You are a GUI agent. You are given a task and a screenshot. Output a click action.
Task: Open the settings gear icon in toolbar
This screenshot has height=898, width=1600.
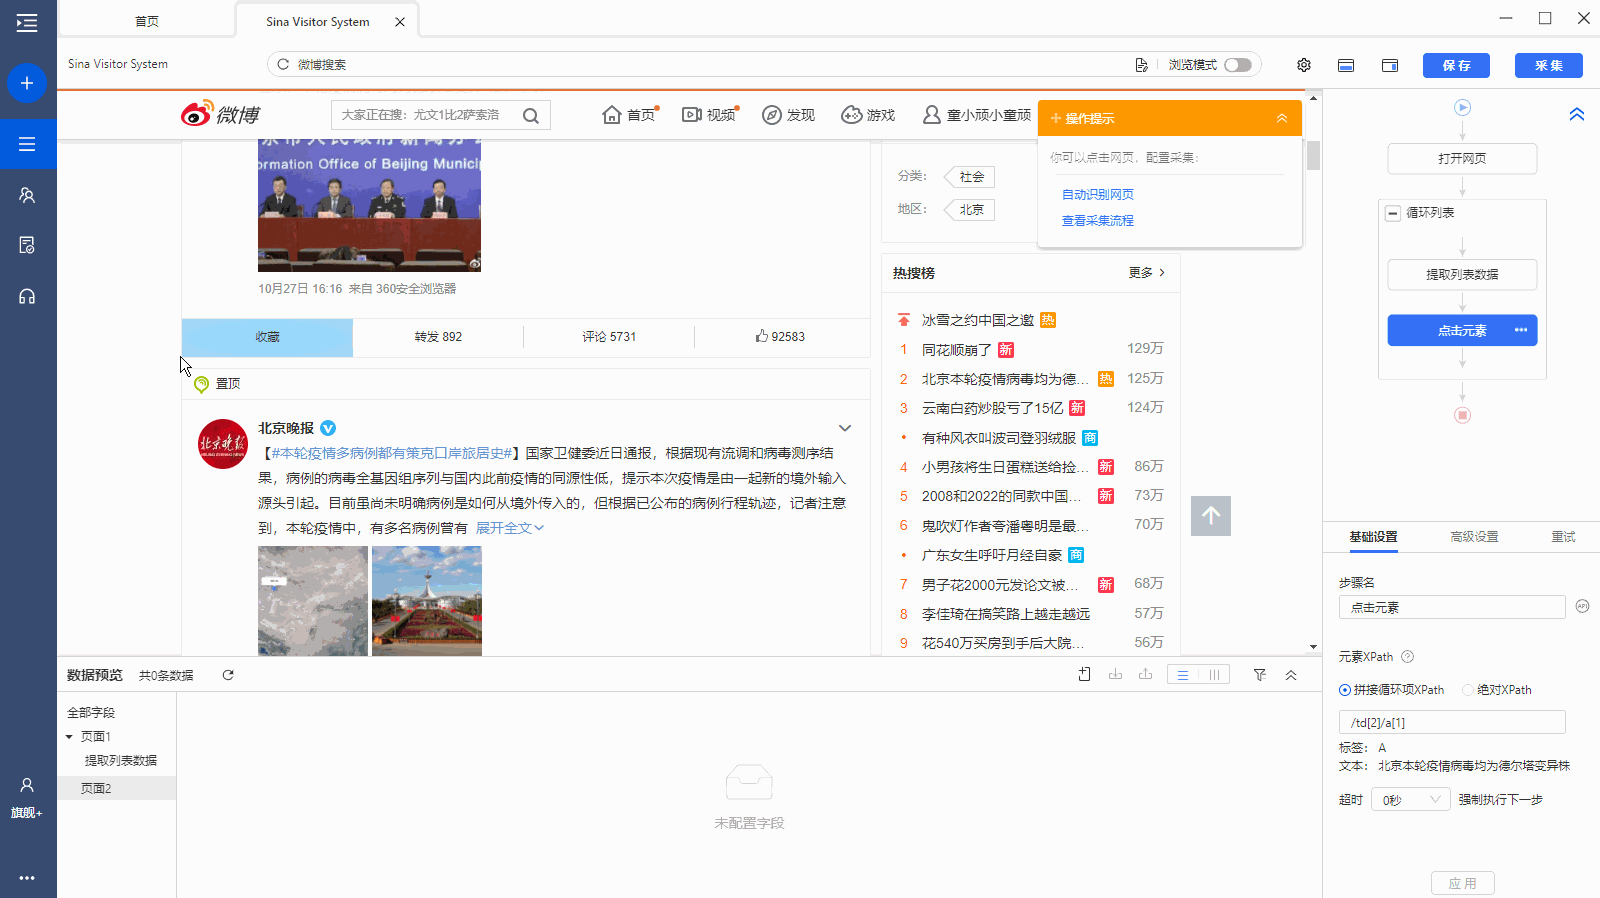(x=1304, y=65)
